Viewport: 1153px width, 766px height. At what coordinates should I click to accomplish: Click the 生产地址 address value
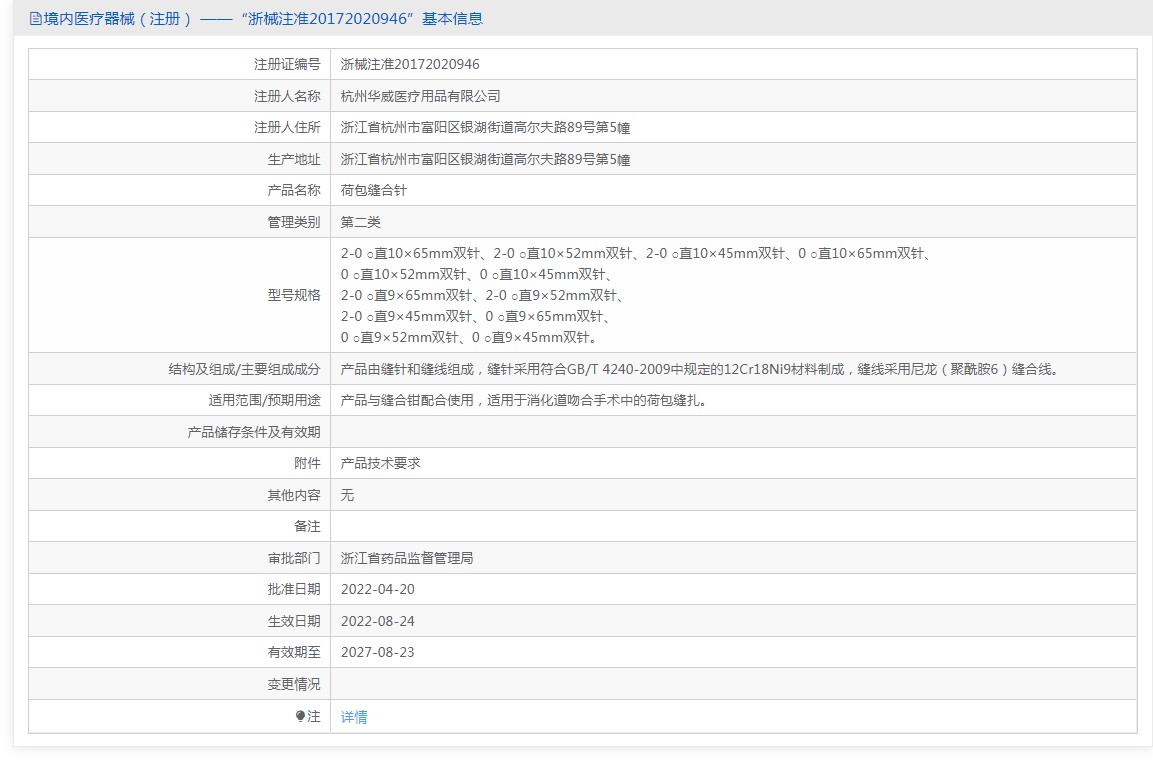485,160
